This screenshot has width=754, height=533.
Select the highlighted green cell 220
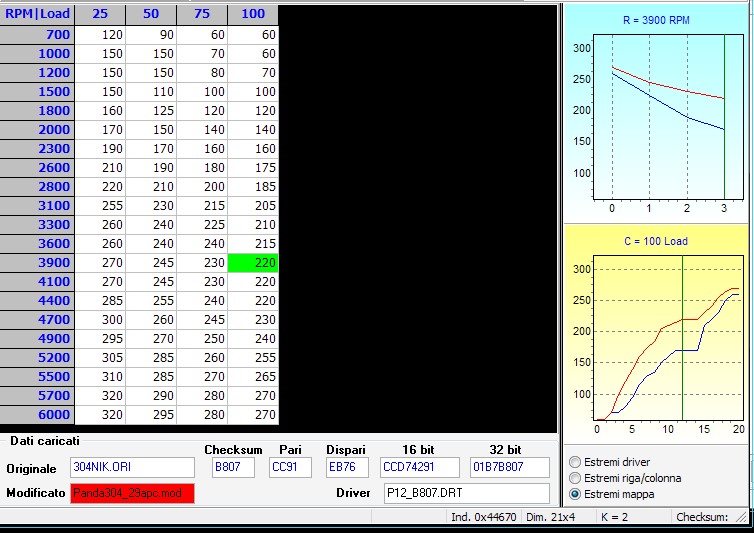[253, 263]
